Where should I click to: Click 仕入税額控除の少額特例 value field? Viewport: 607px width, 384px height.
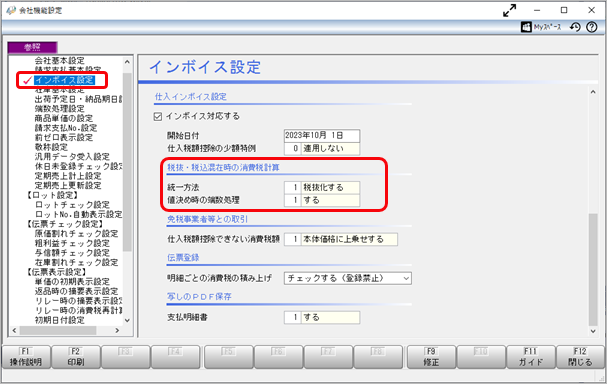[x=322, y=149]
